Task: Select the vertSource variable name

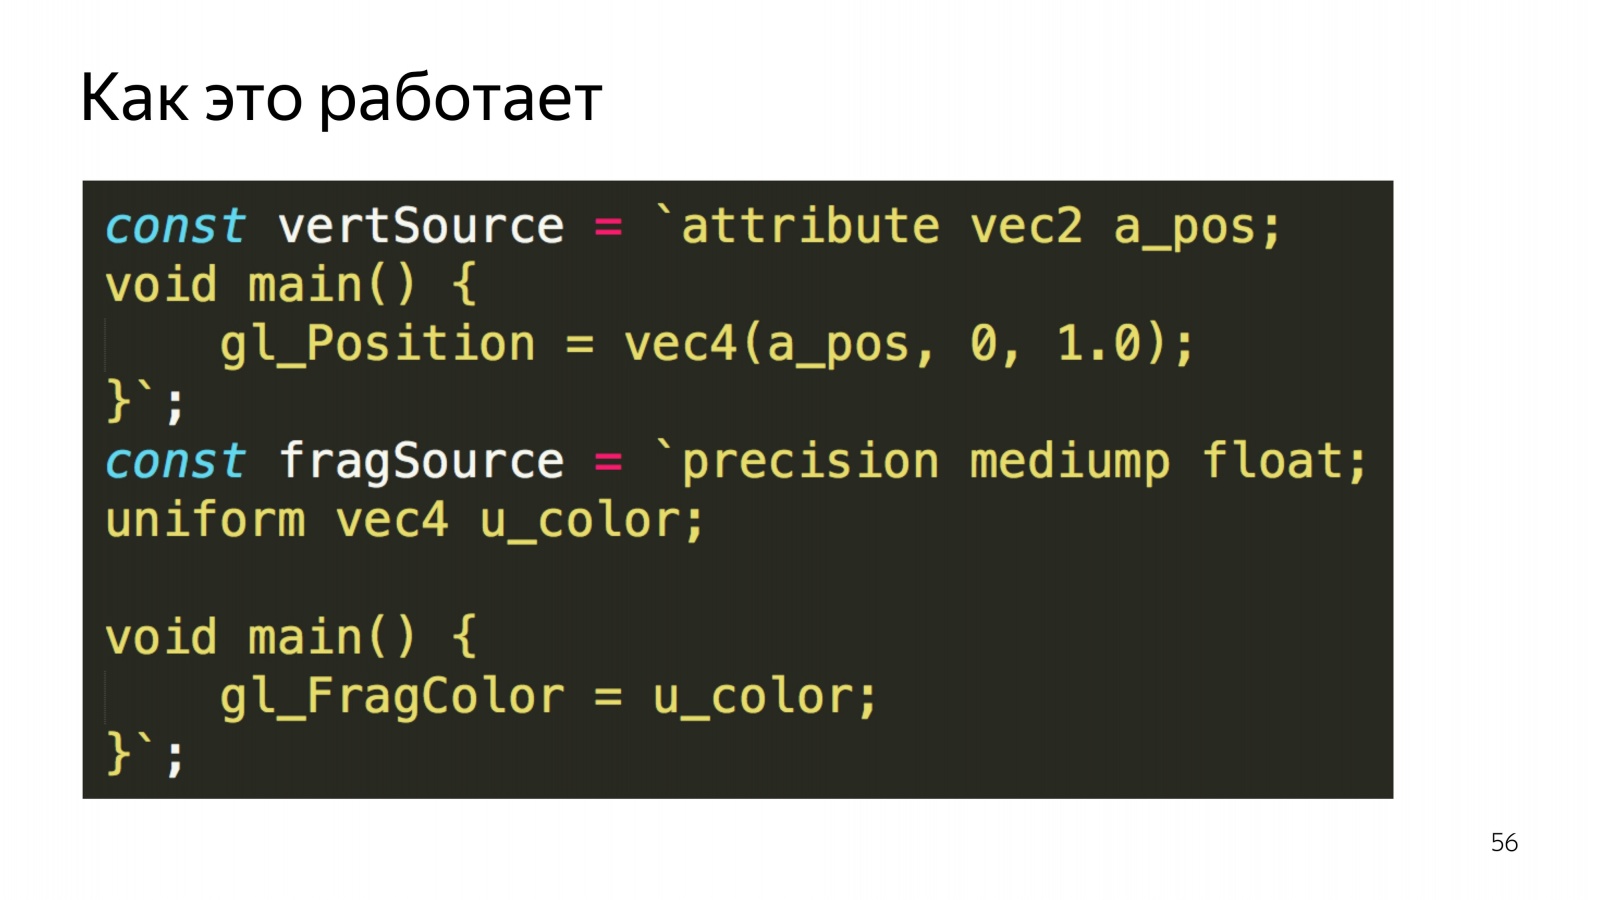Action: pyautogui.click(x=421, y=227)
